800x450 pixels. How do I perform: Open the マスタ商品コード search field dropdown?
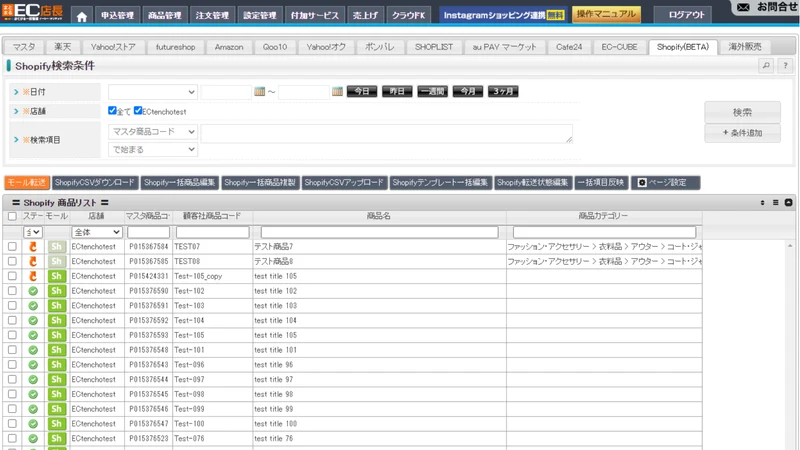click(x=153, y=132)
